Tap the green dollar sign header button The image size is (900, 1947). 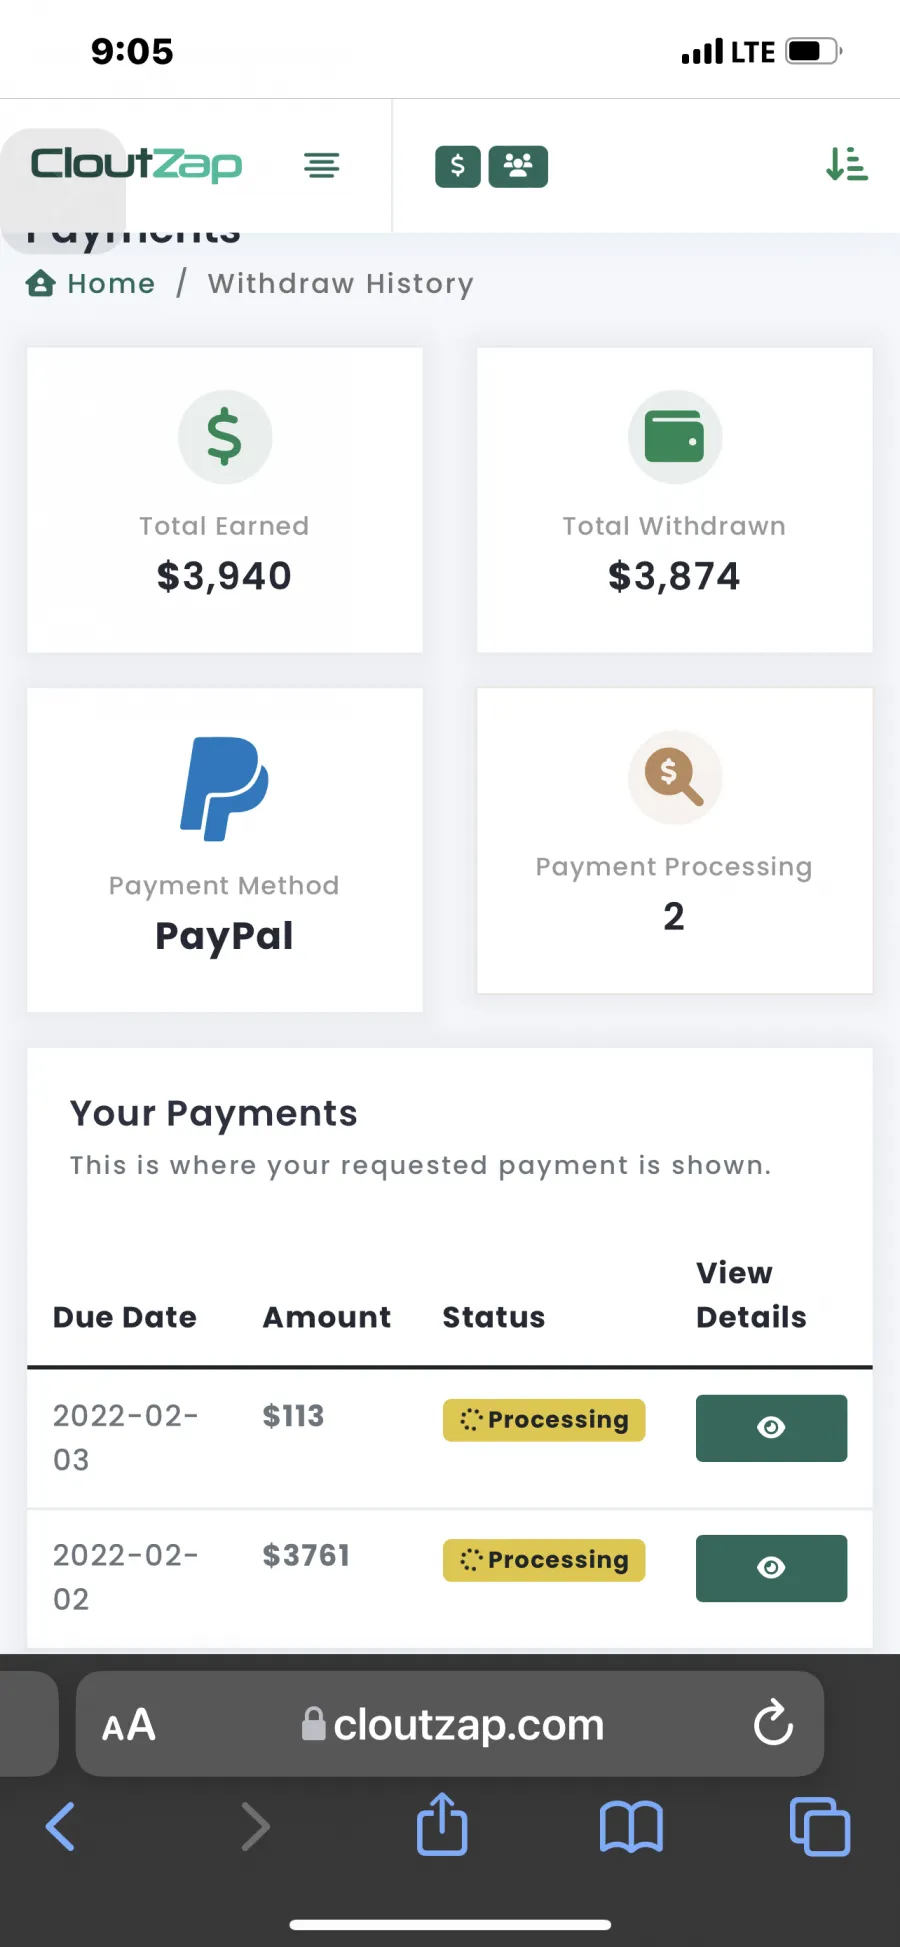(x=458, y=166)
